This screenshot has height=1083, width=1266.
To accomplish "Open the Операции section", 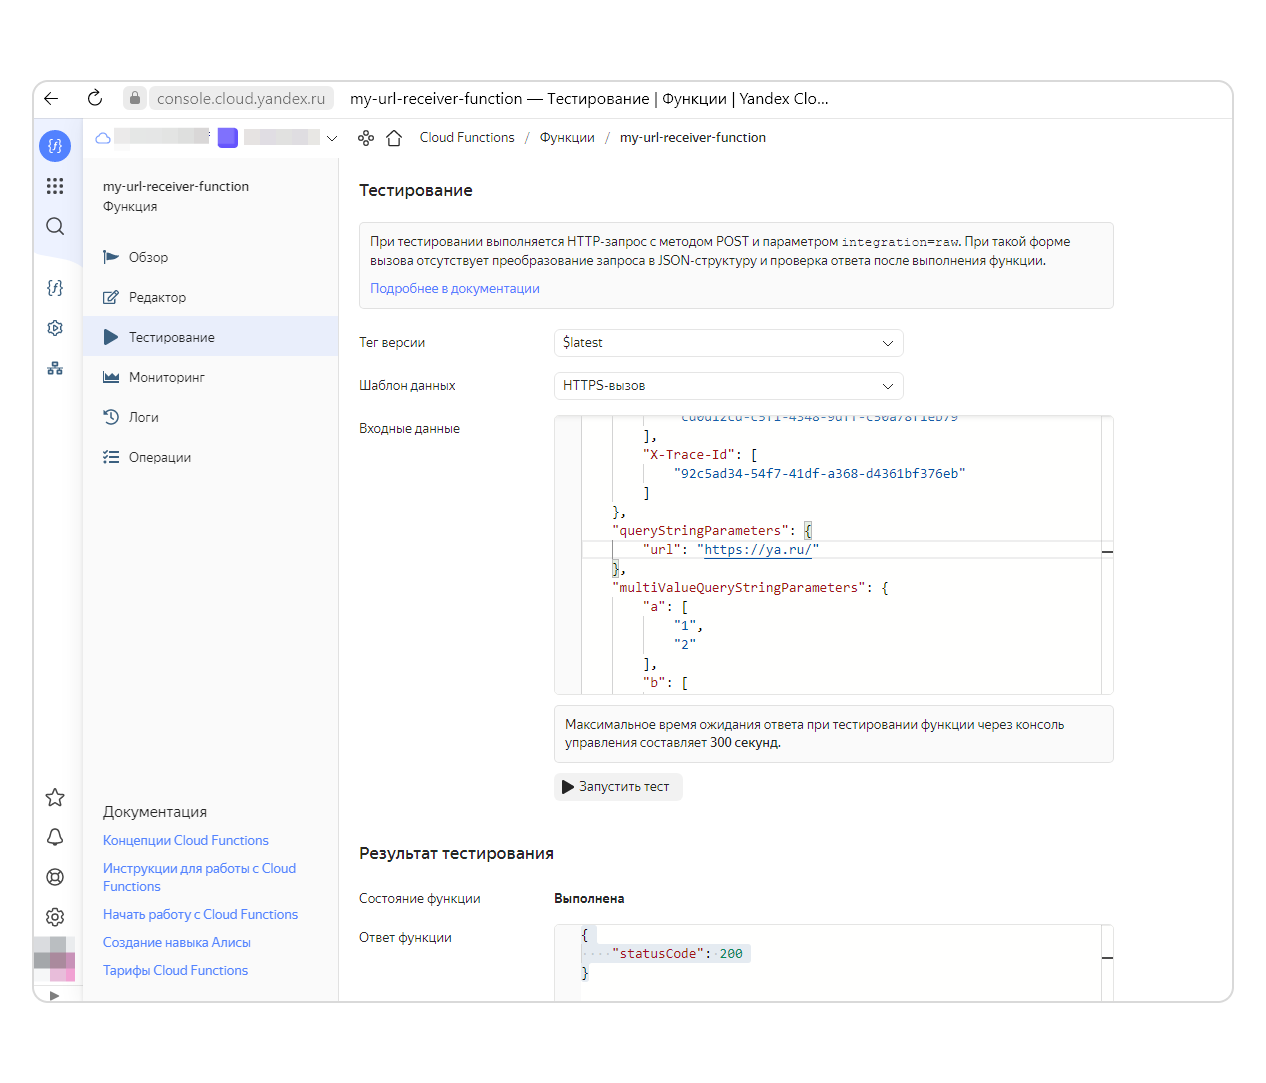I will [210, 457].
